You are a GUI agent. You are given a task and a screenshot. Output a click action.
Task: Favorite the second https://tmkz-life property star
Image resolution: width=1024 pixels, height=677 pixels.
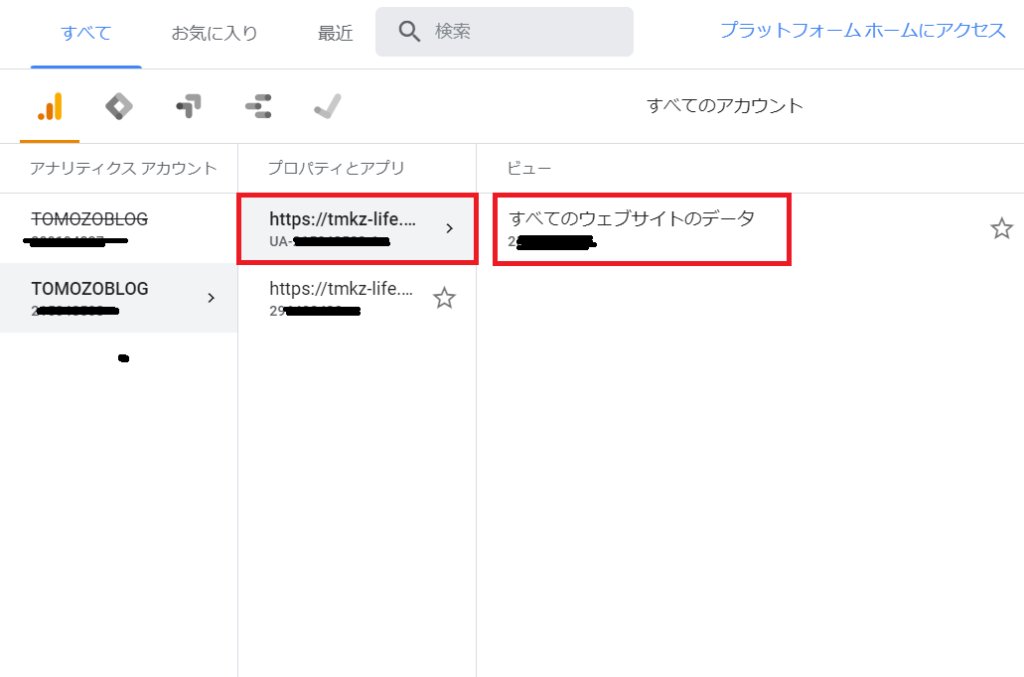[444, 298]
